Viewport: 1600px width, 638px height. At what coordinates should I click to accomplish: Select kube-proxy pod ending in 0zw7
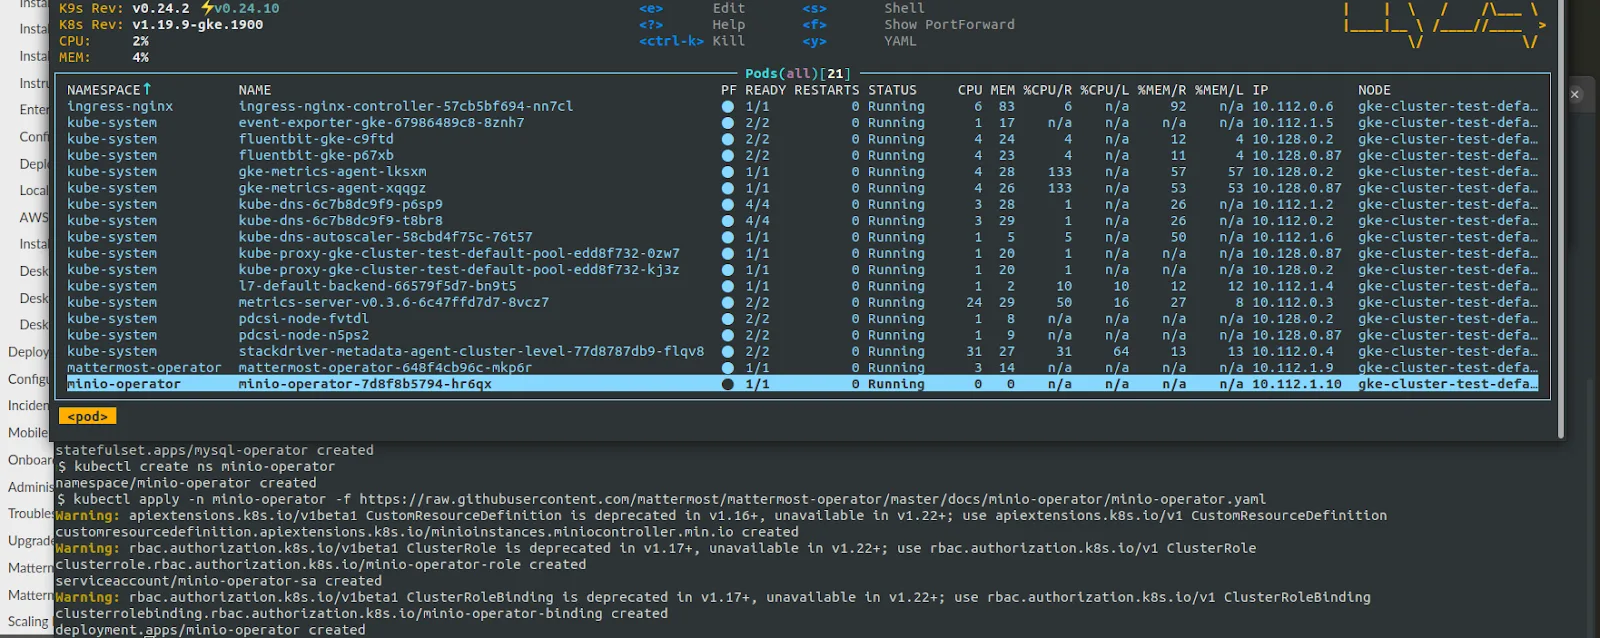pos(802,253)
